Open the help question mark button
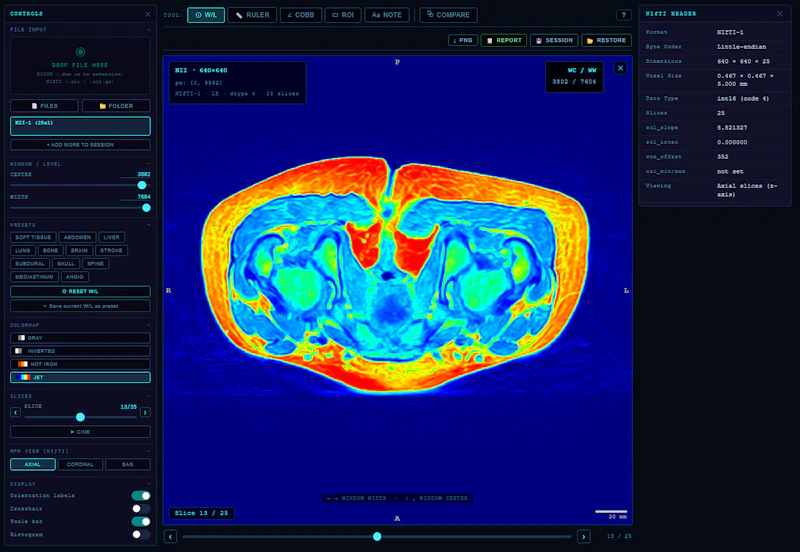800x552 pixels. [x=623, y=15]
